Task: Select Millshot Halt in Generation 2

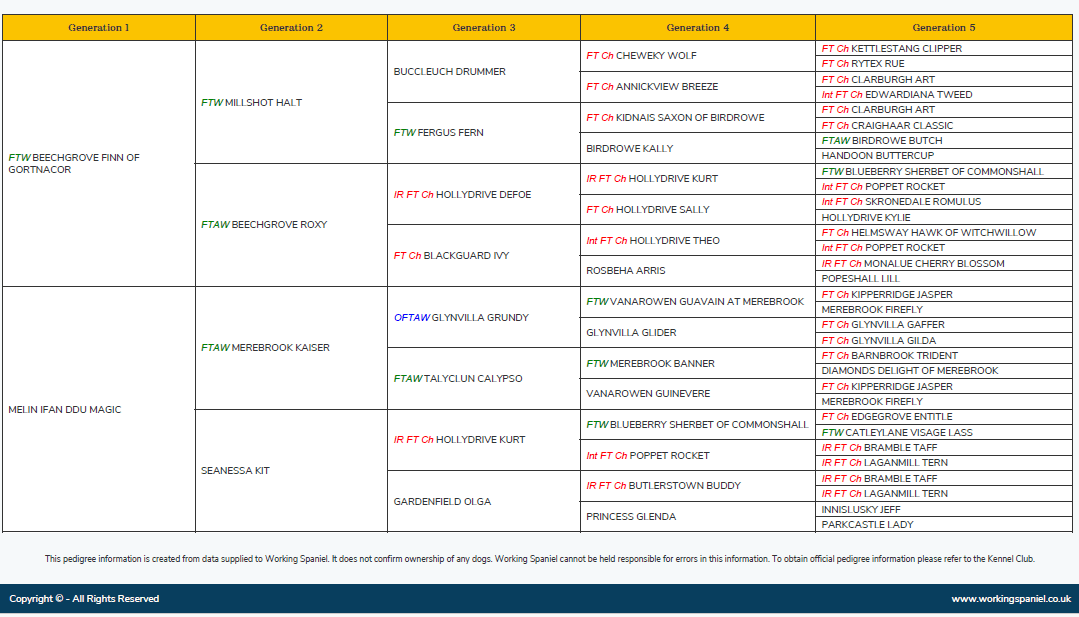Action: click(x=263, y=102)
